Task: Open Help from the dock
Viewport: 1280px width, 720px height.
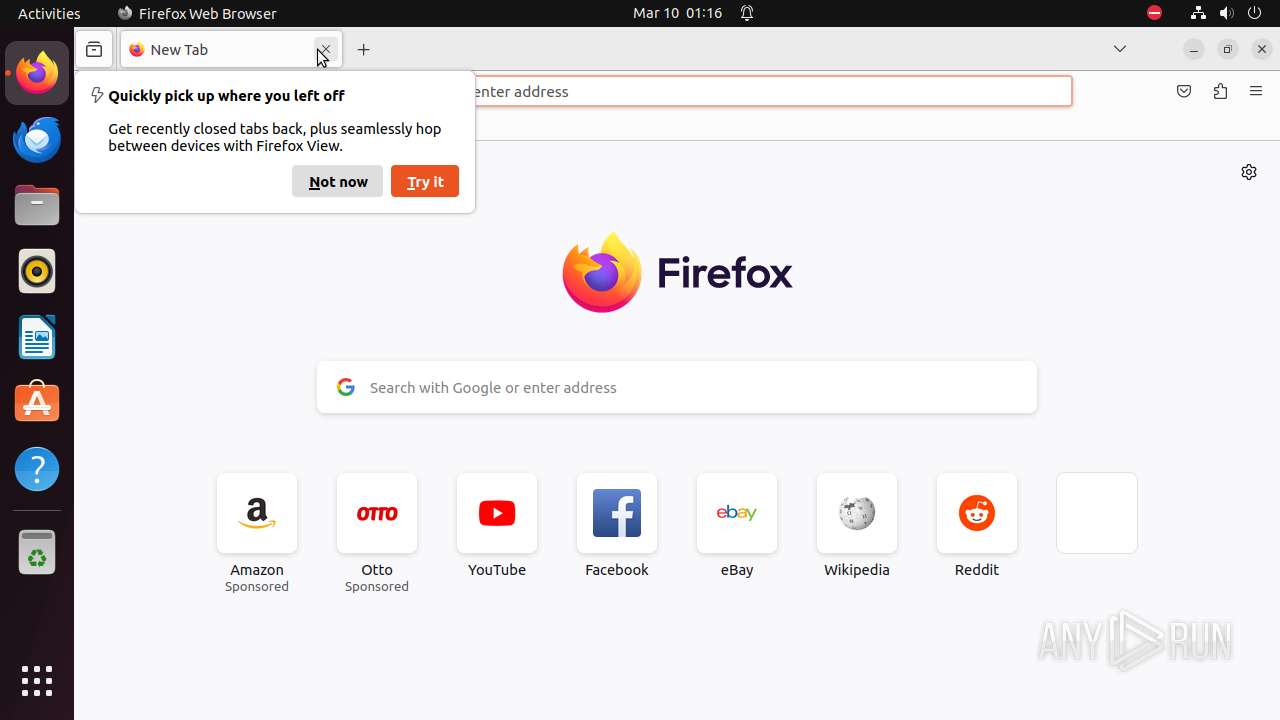Action: 37,469
